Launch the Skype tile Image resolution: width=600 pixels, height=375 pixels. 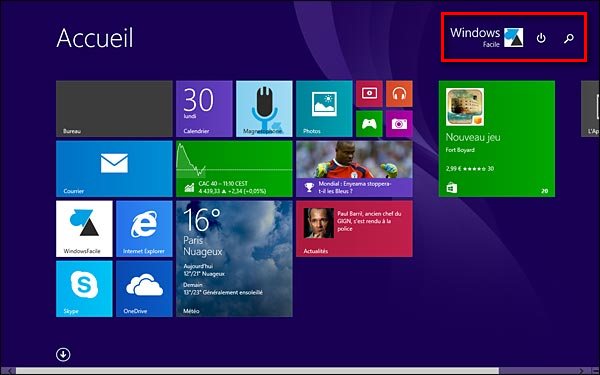click(x=84, y=289)
